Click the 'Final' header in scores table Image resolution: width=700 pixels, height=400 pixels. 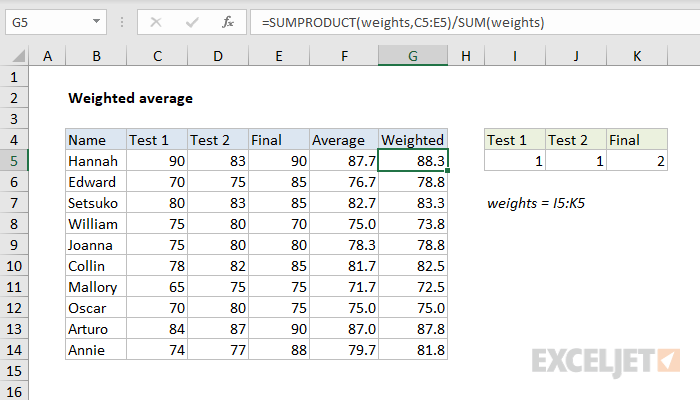[x=279, y=140]
